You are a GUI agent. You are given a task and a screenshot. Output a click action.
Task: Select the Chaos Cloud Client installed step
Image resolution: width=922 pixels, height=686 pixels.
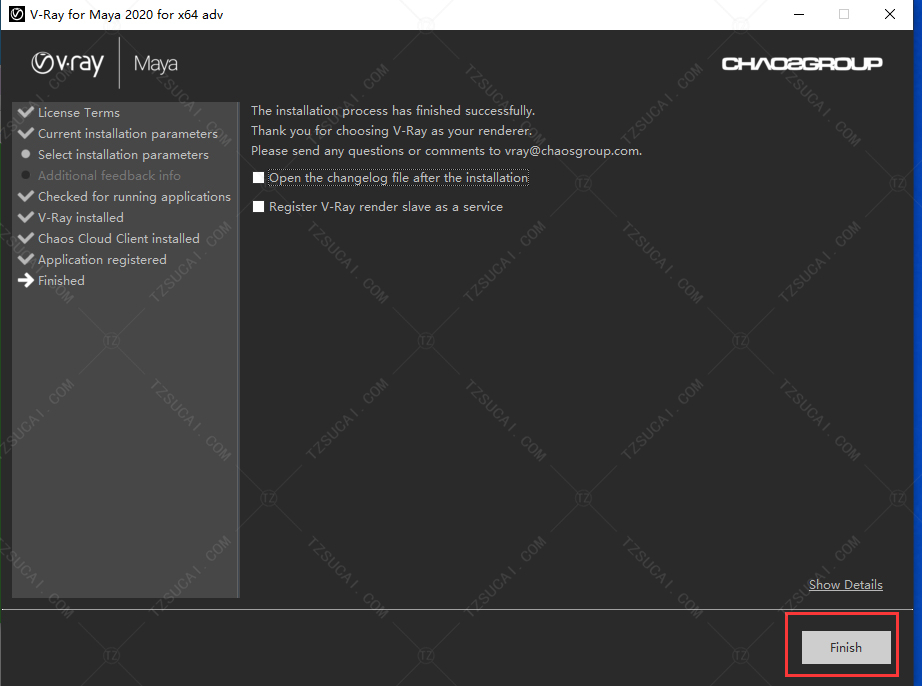[119, 239]
